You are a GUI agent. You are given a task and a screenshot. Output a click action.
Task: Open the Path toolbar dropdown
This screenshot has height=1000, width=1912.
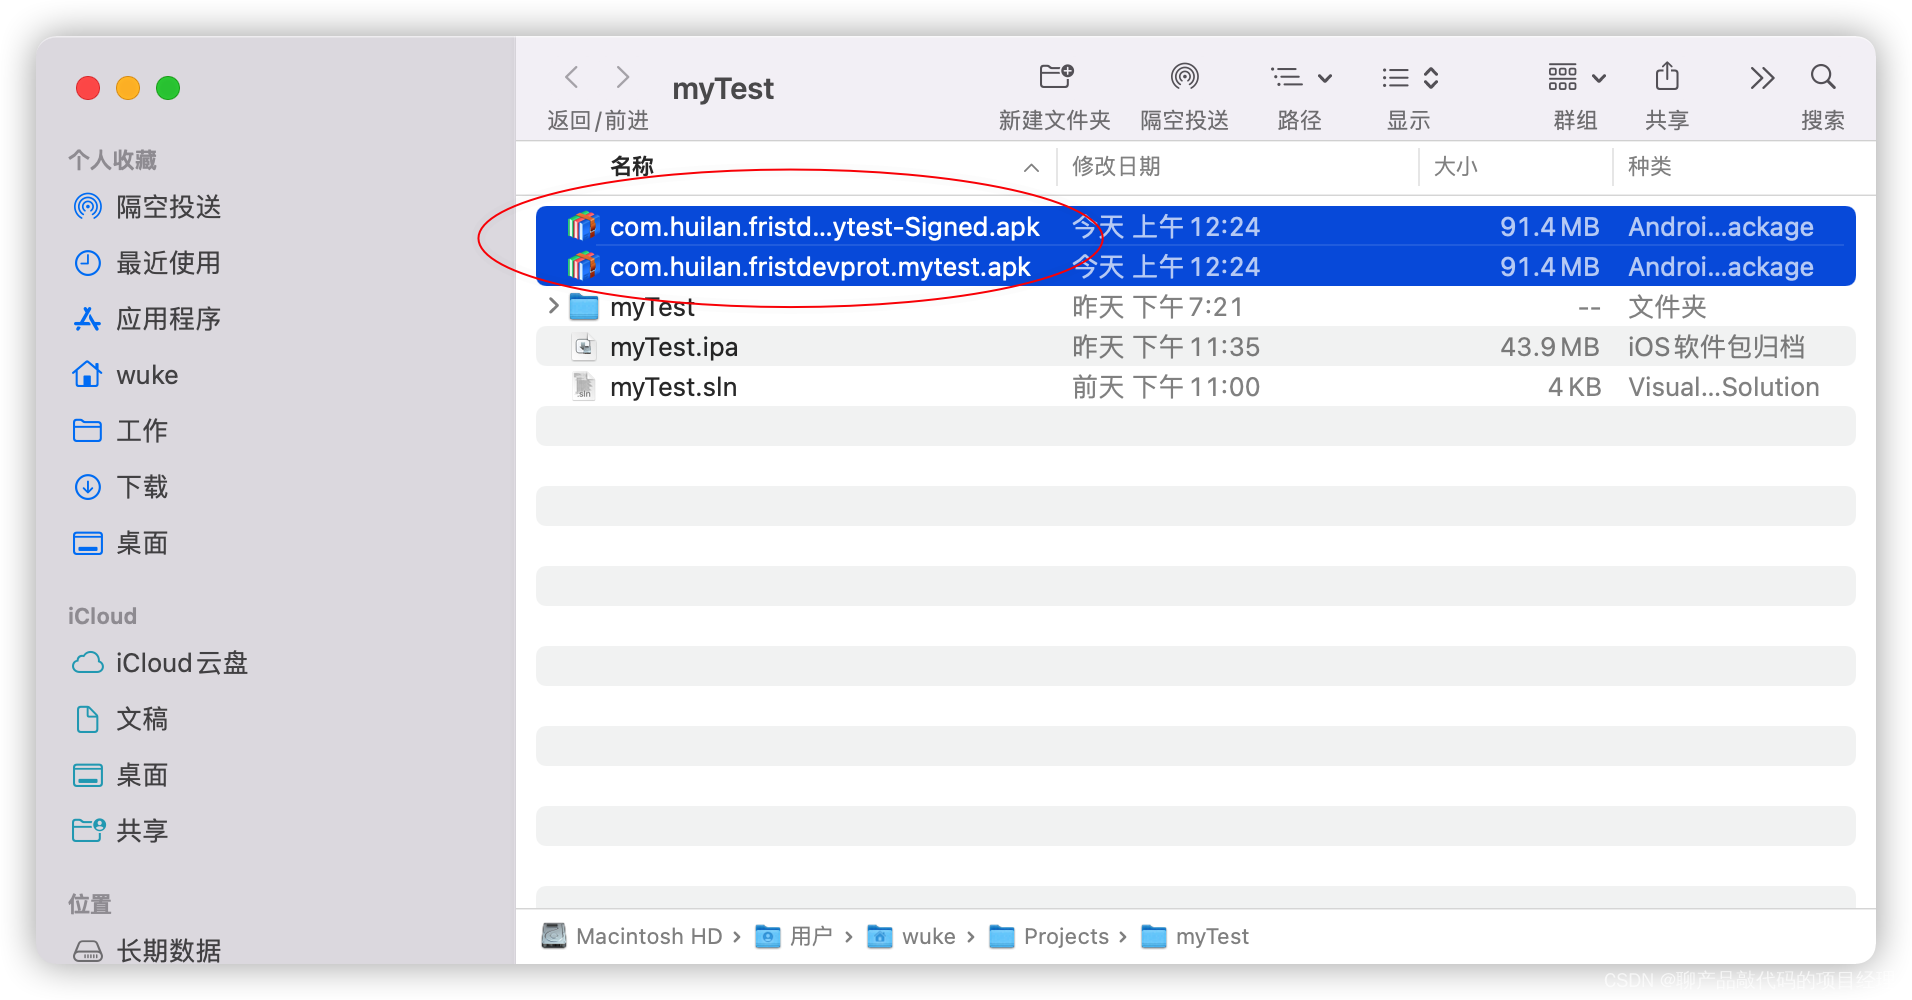[1301, 77]
